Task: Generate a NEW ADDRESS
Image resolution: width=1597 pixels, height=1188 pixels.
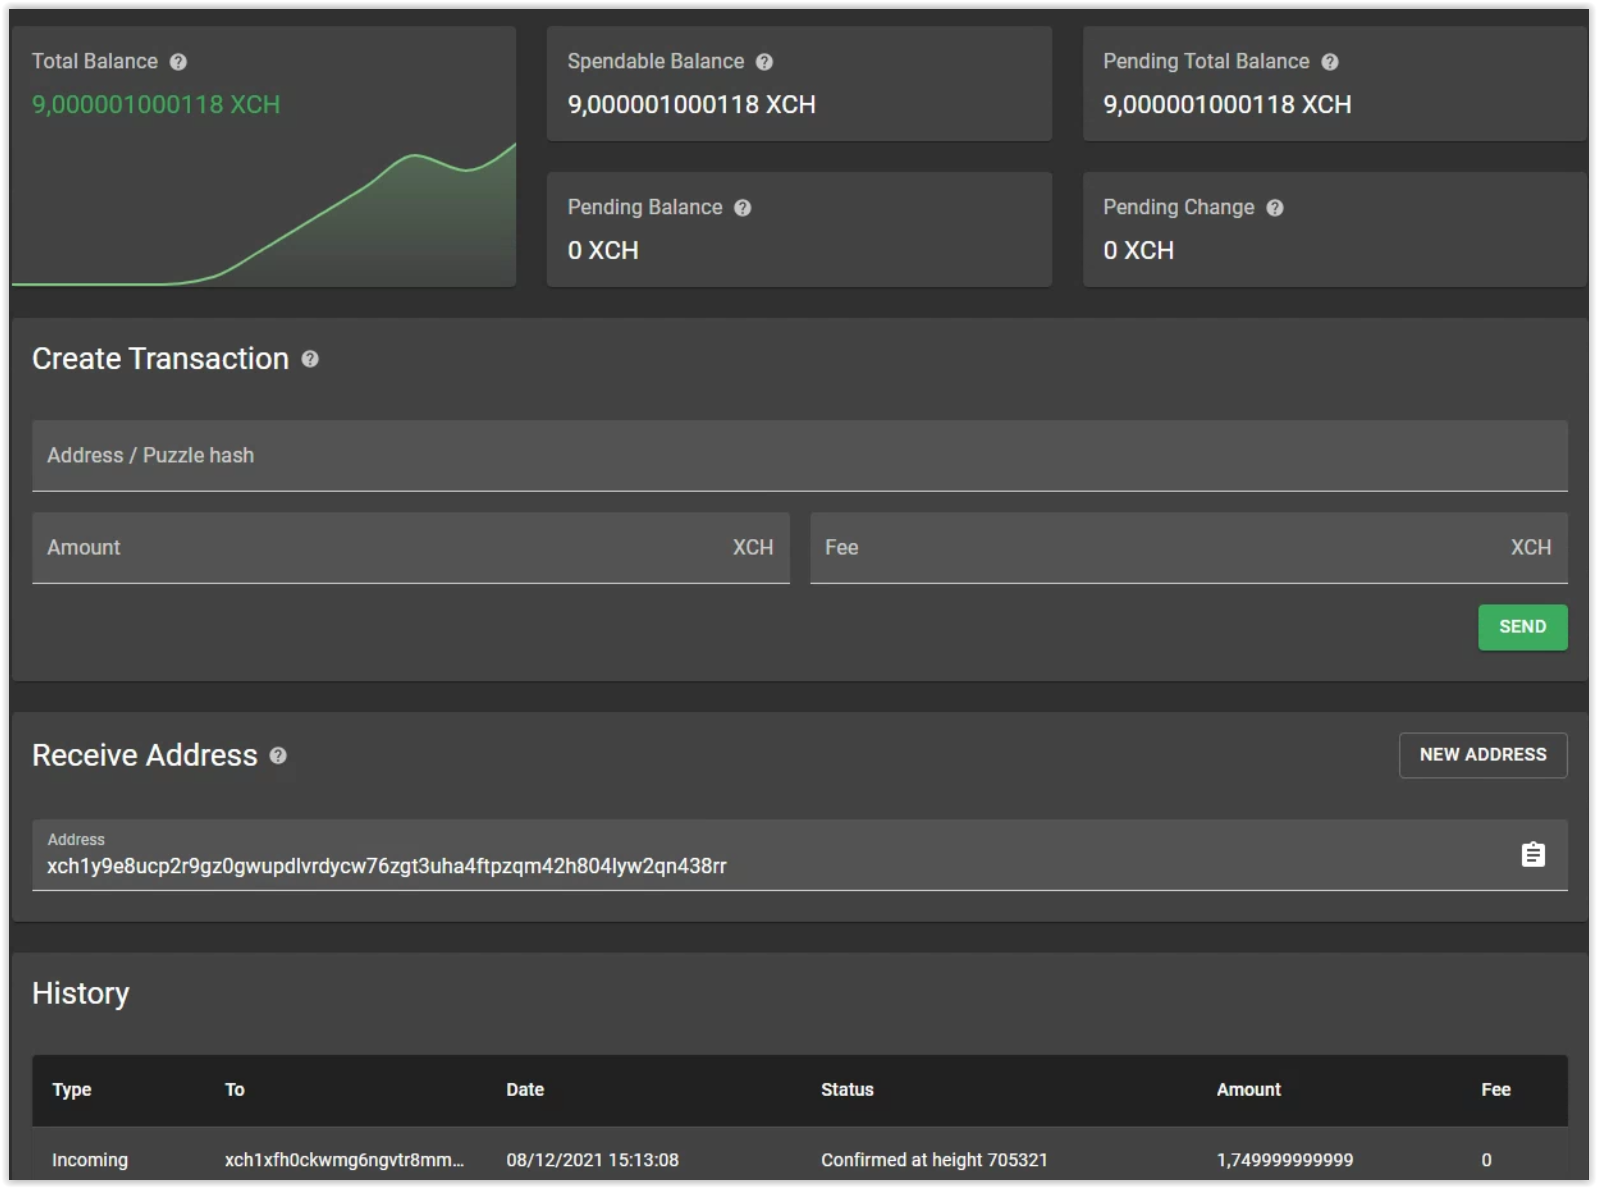Action: (x=1482, y=755)
